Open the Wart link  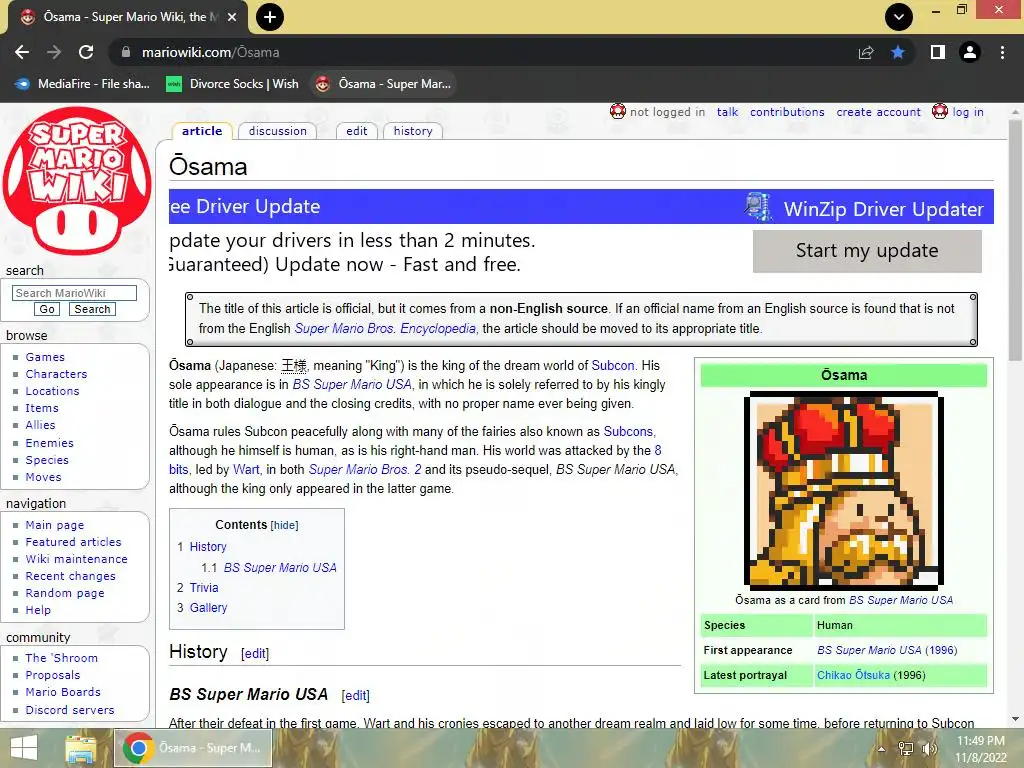click(x=246, y=469)
